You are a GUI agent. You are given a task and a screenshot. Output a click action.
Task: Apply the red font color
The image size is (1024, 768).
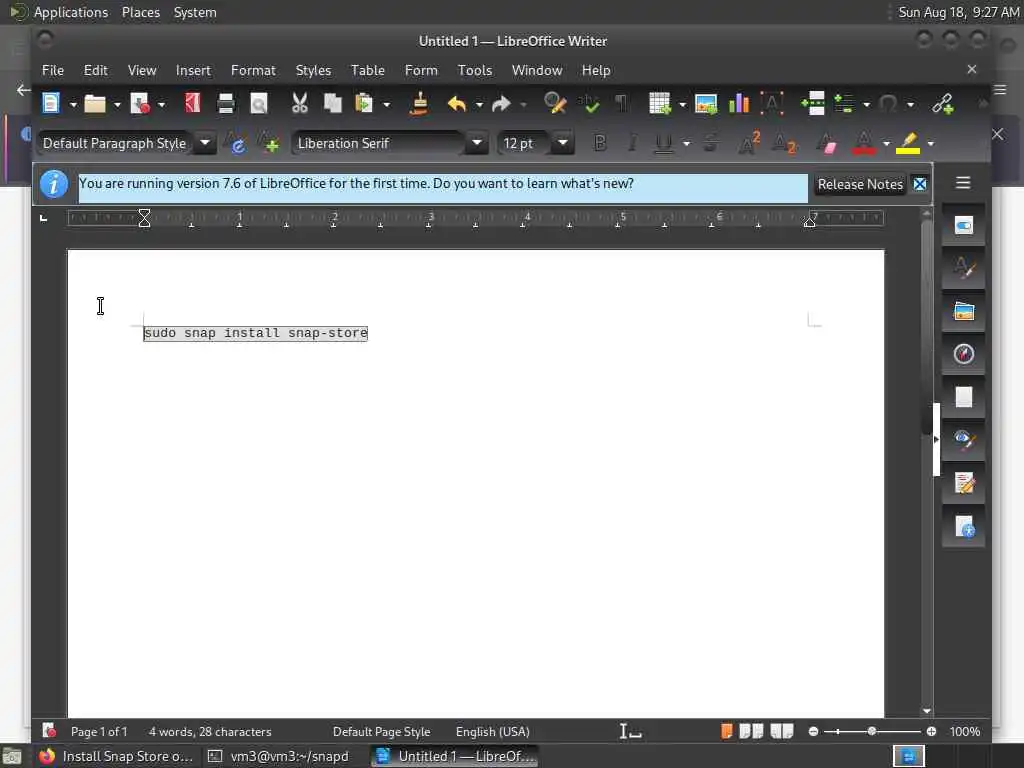coord(863,143)
